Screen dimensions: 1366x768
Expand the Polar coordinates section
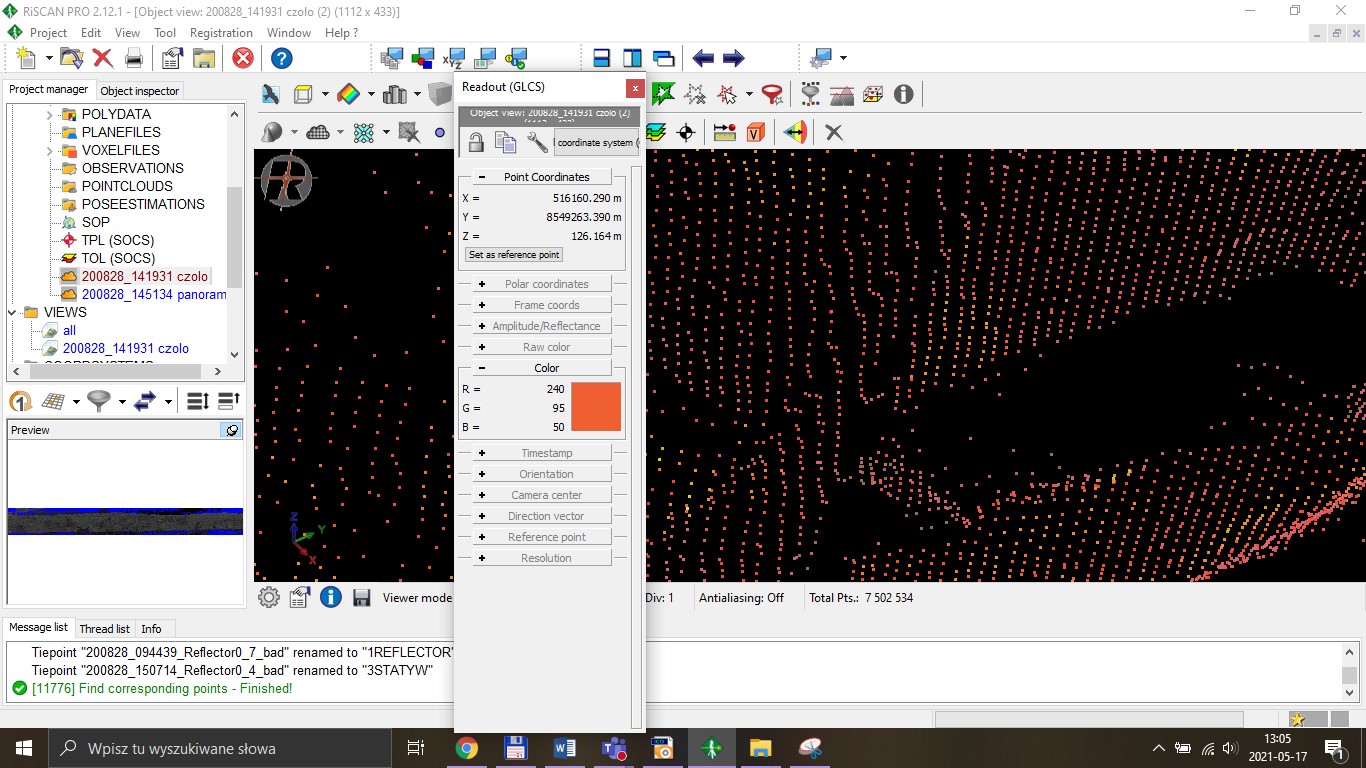pos(482,284)
